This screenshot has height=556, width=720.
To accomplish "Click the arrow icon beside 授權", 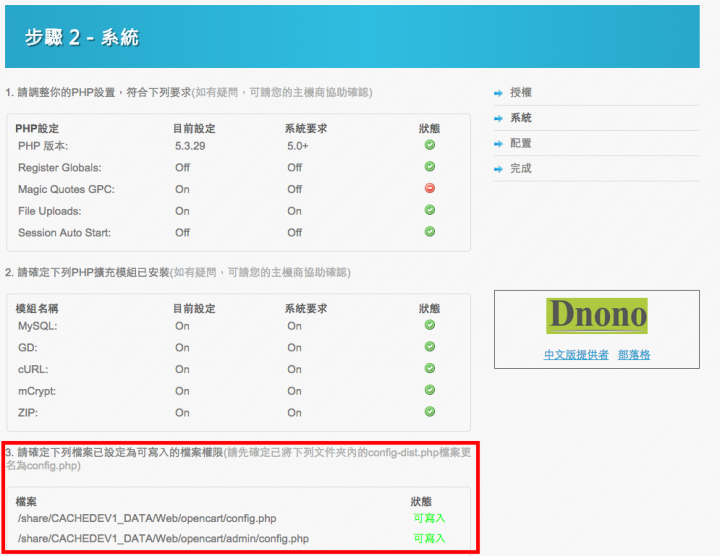I will [x=498, y=93].
